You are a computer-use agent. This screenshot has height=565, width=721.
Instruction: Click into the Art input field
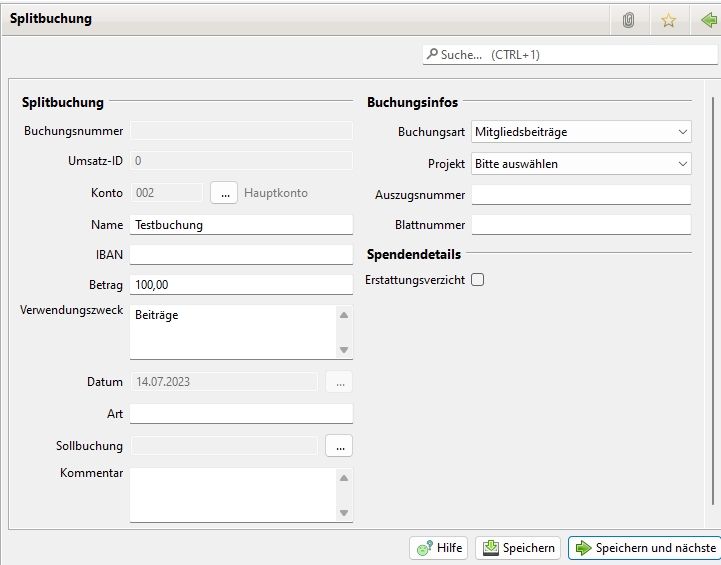point(241,414)
